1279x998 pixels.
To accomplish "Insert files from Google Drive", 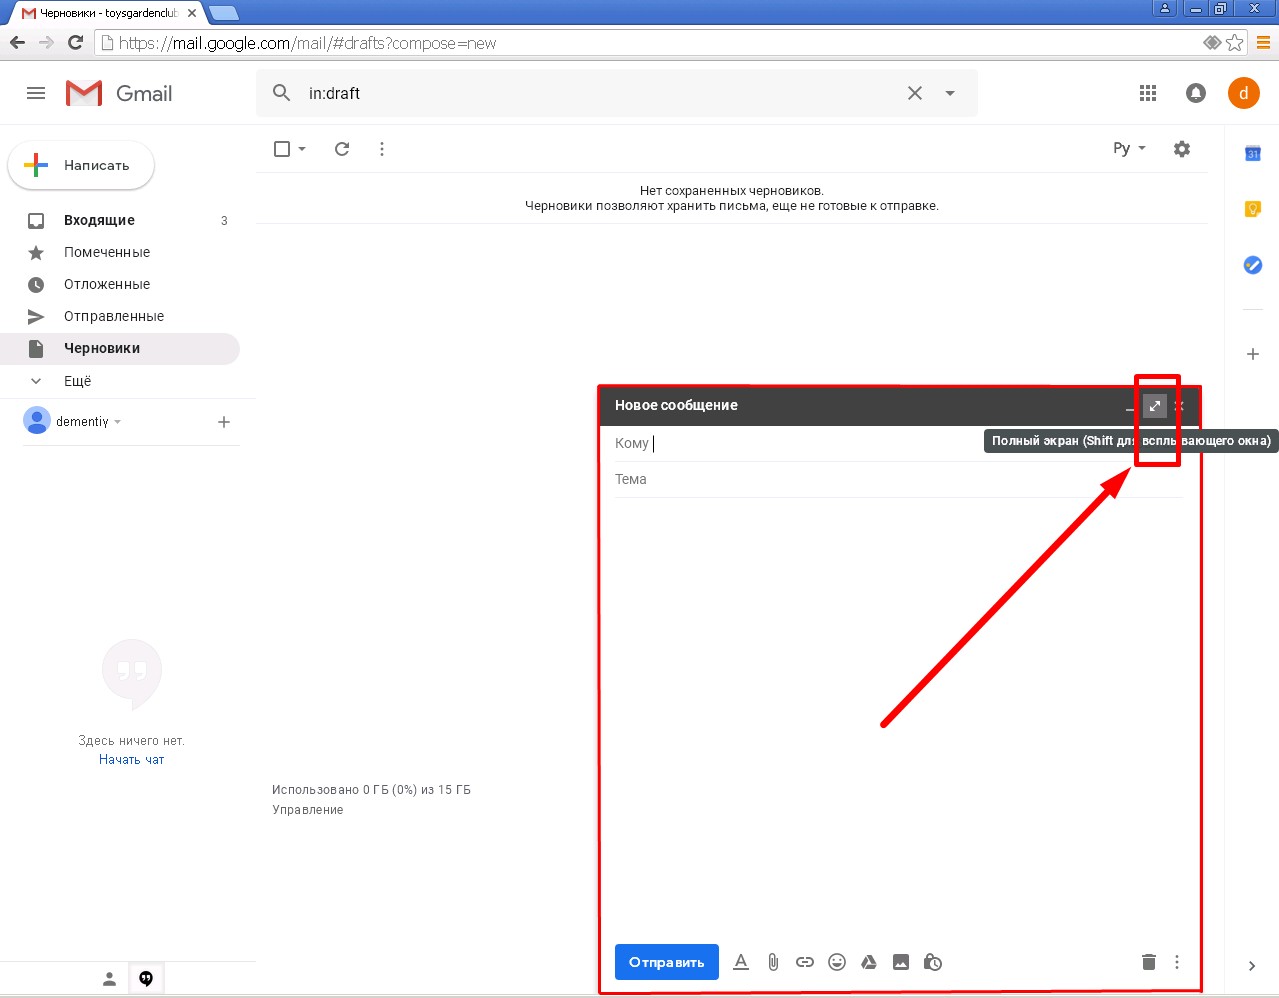I will pos(869,962).
